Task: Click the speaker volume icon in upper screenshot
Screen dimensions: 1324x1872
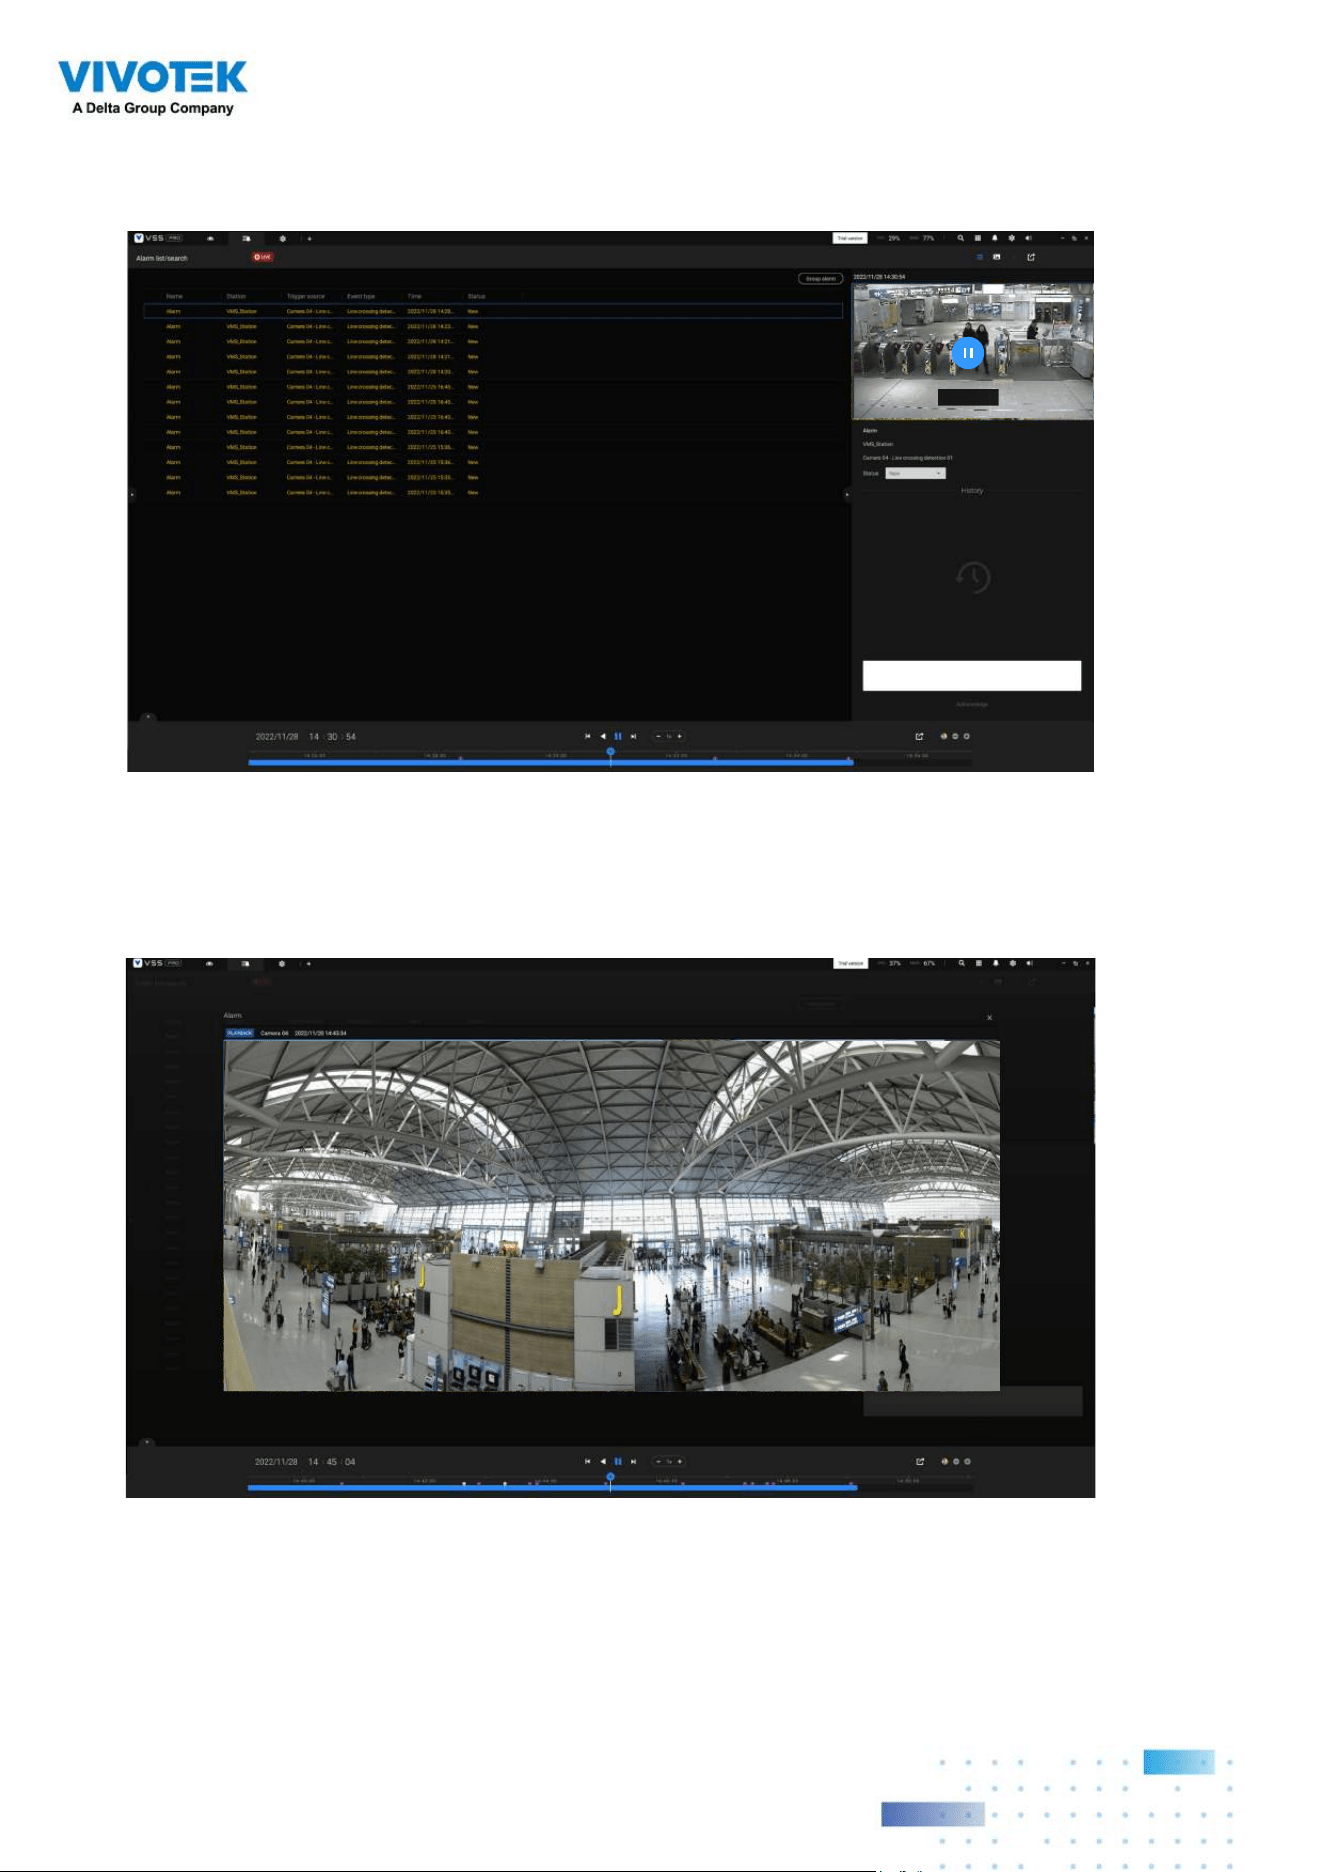Action: (x=1028, y=238)
